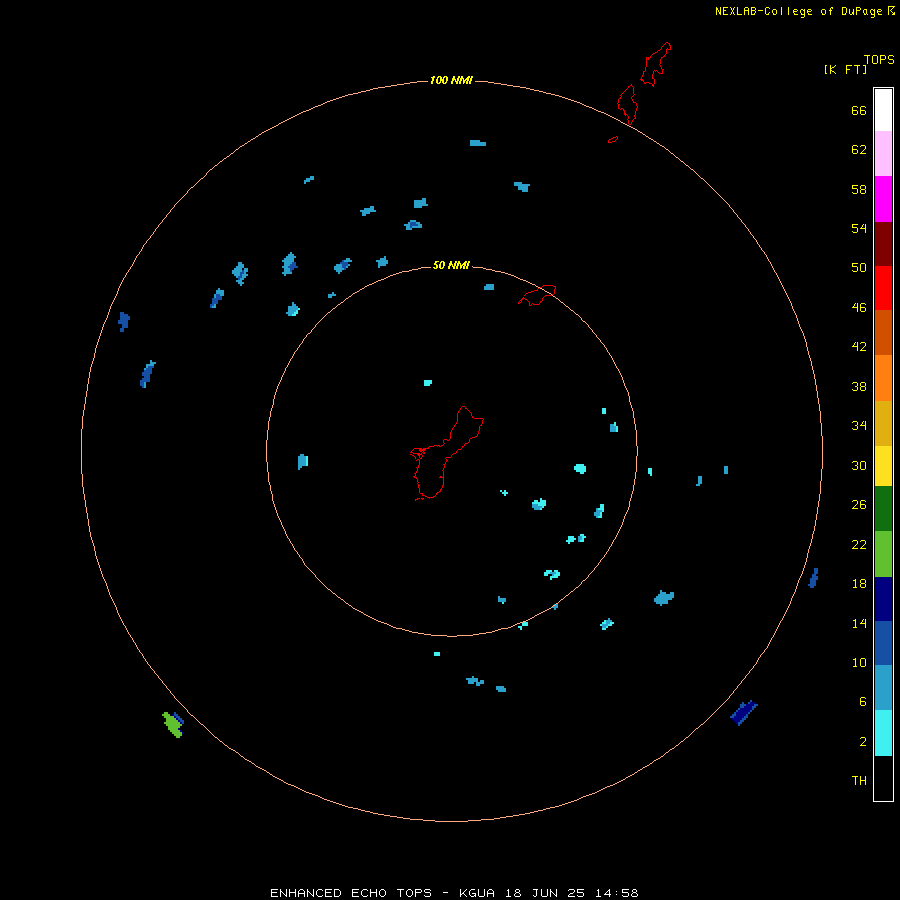This screenshot has height=900, width=900.
Task: Select the light pink legend swatch
Action: [883, 153]
